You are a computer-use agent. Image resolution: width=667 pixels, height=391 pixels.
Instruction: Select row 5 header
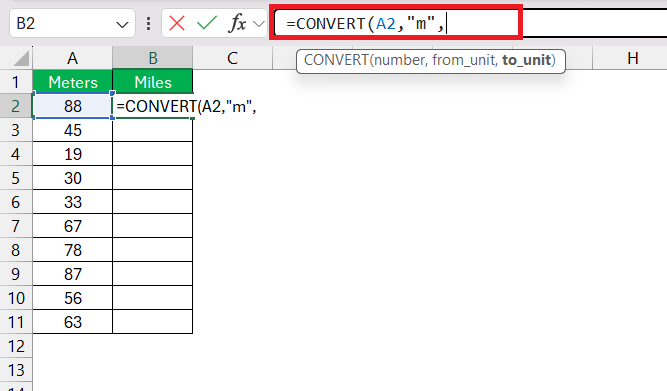coord(16,178)
